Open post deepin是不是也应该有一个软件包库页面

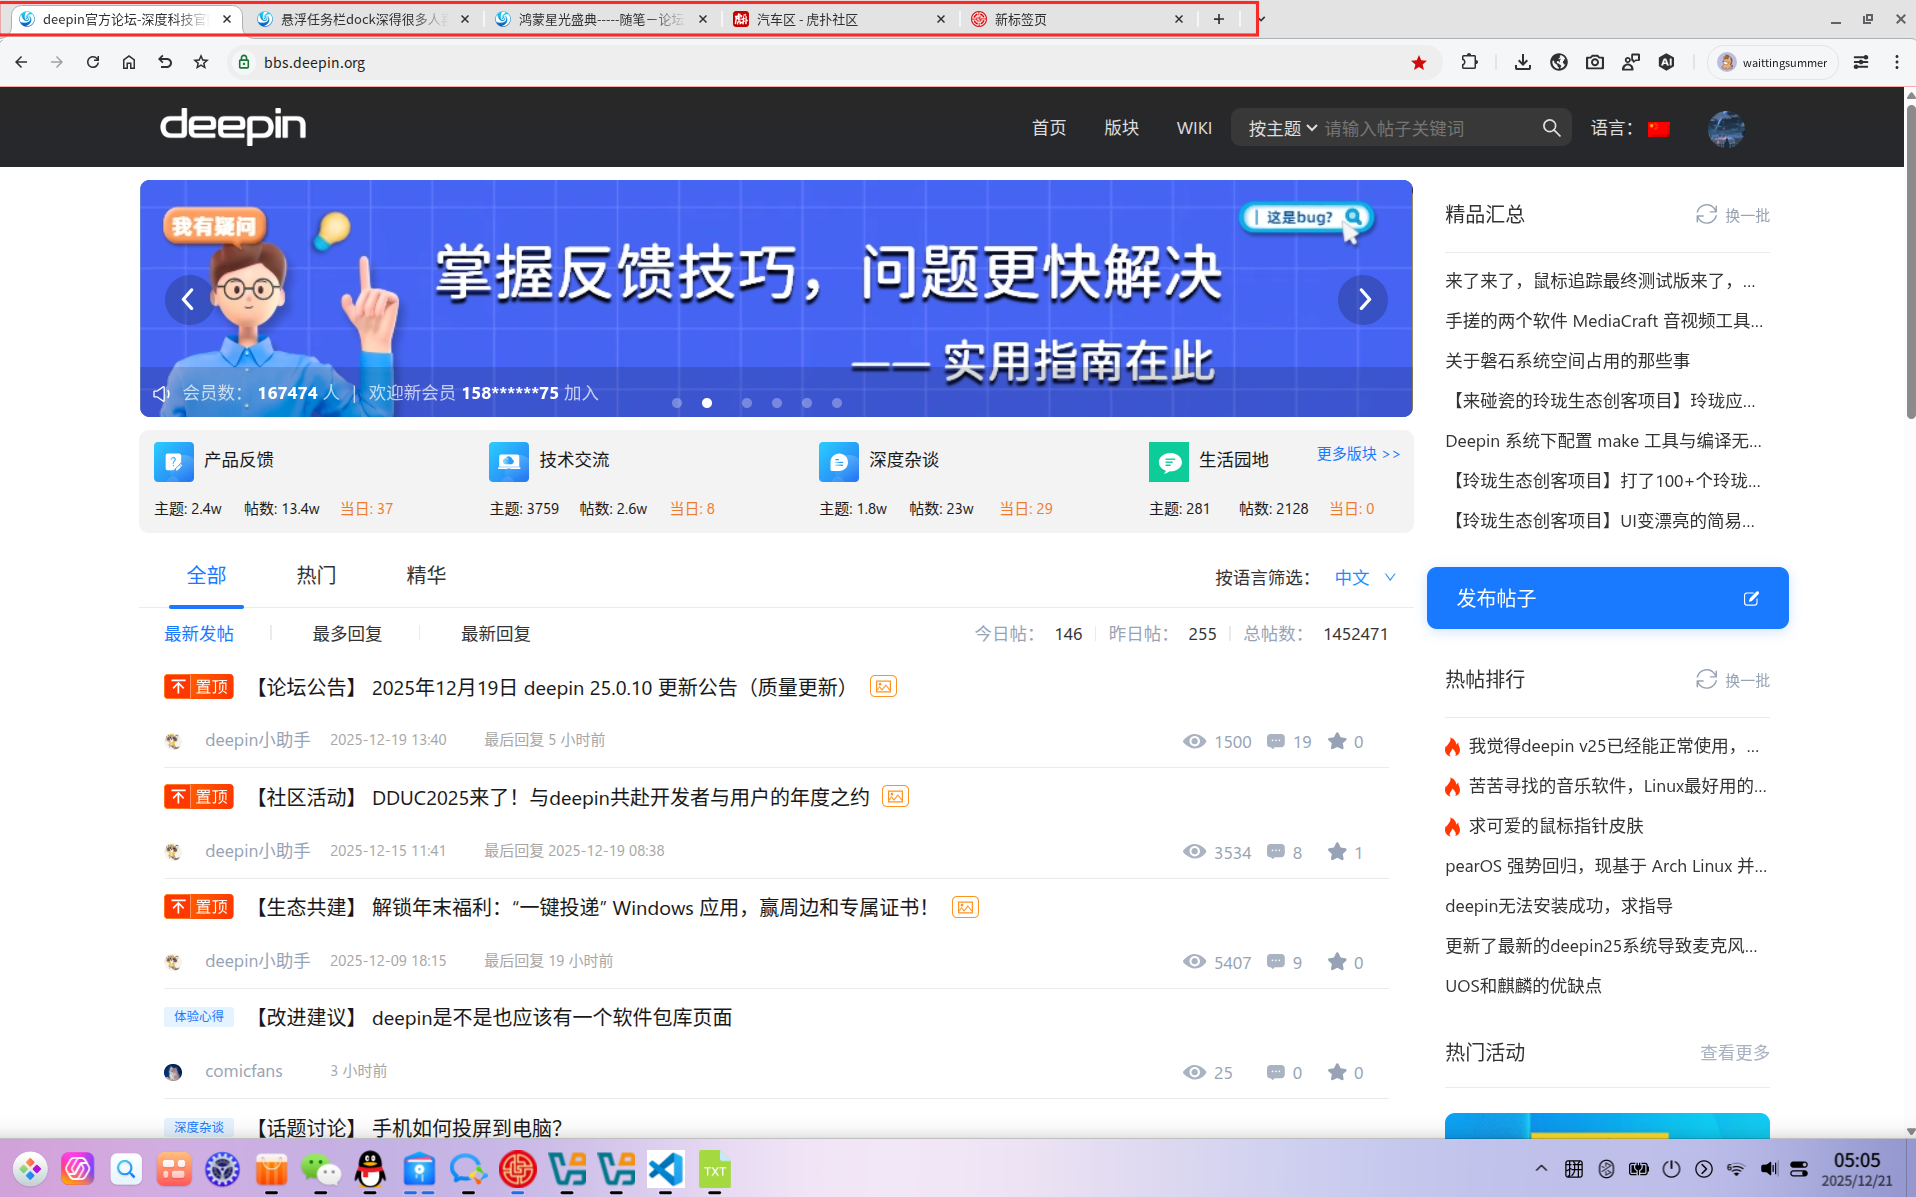tap(552, 1018)
